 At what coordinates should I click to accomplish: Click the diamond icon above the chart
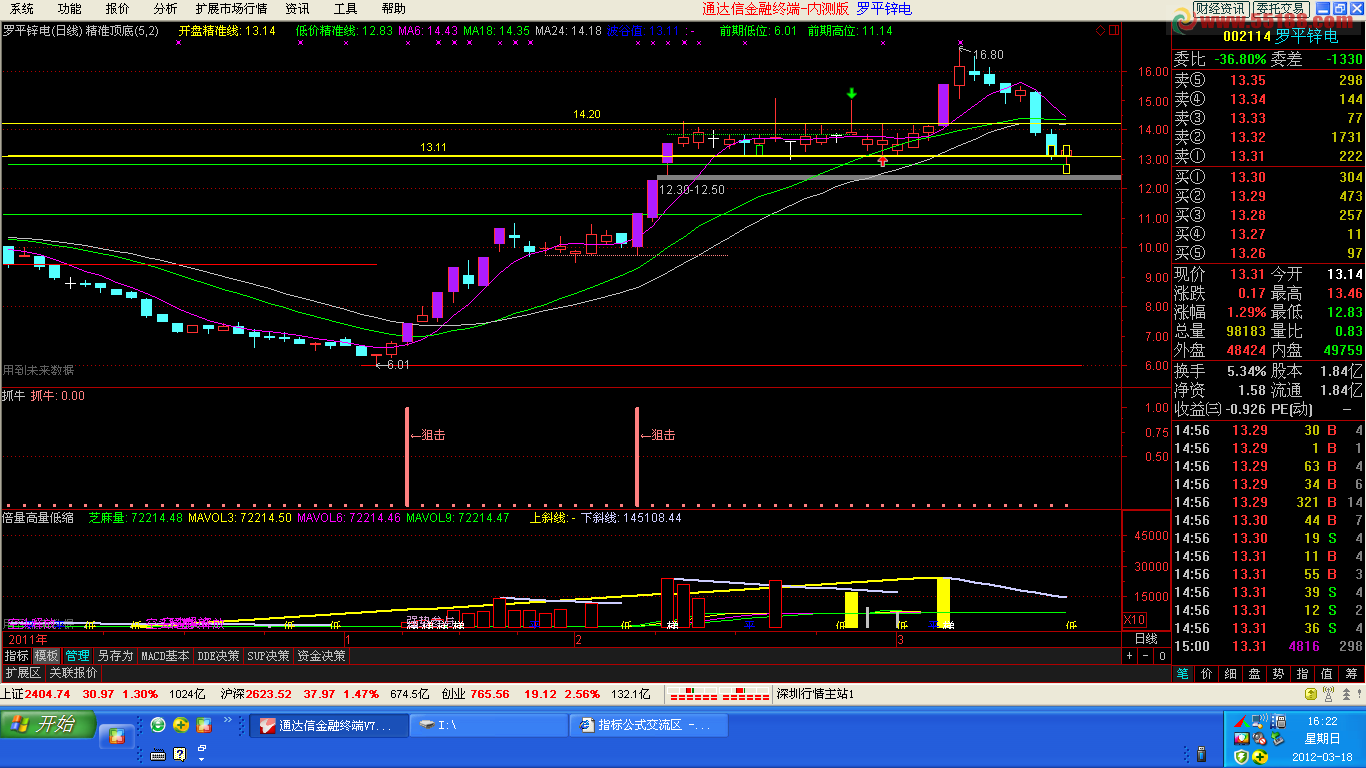point(1101,30)
